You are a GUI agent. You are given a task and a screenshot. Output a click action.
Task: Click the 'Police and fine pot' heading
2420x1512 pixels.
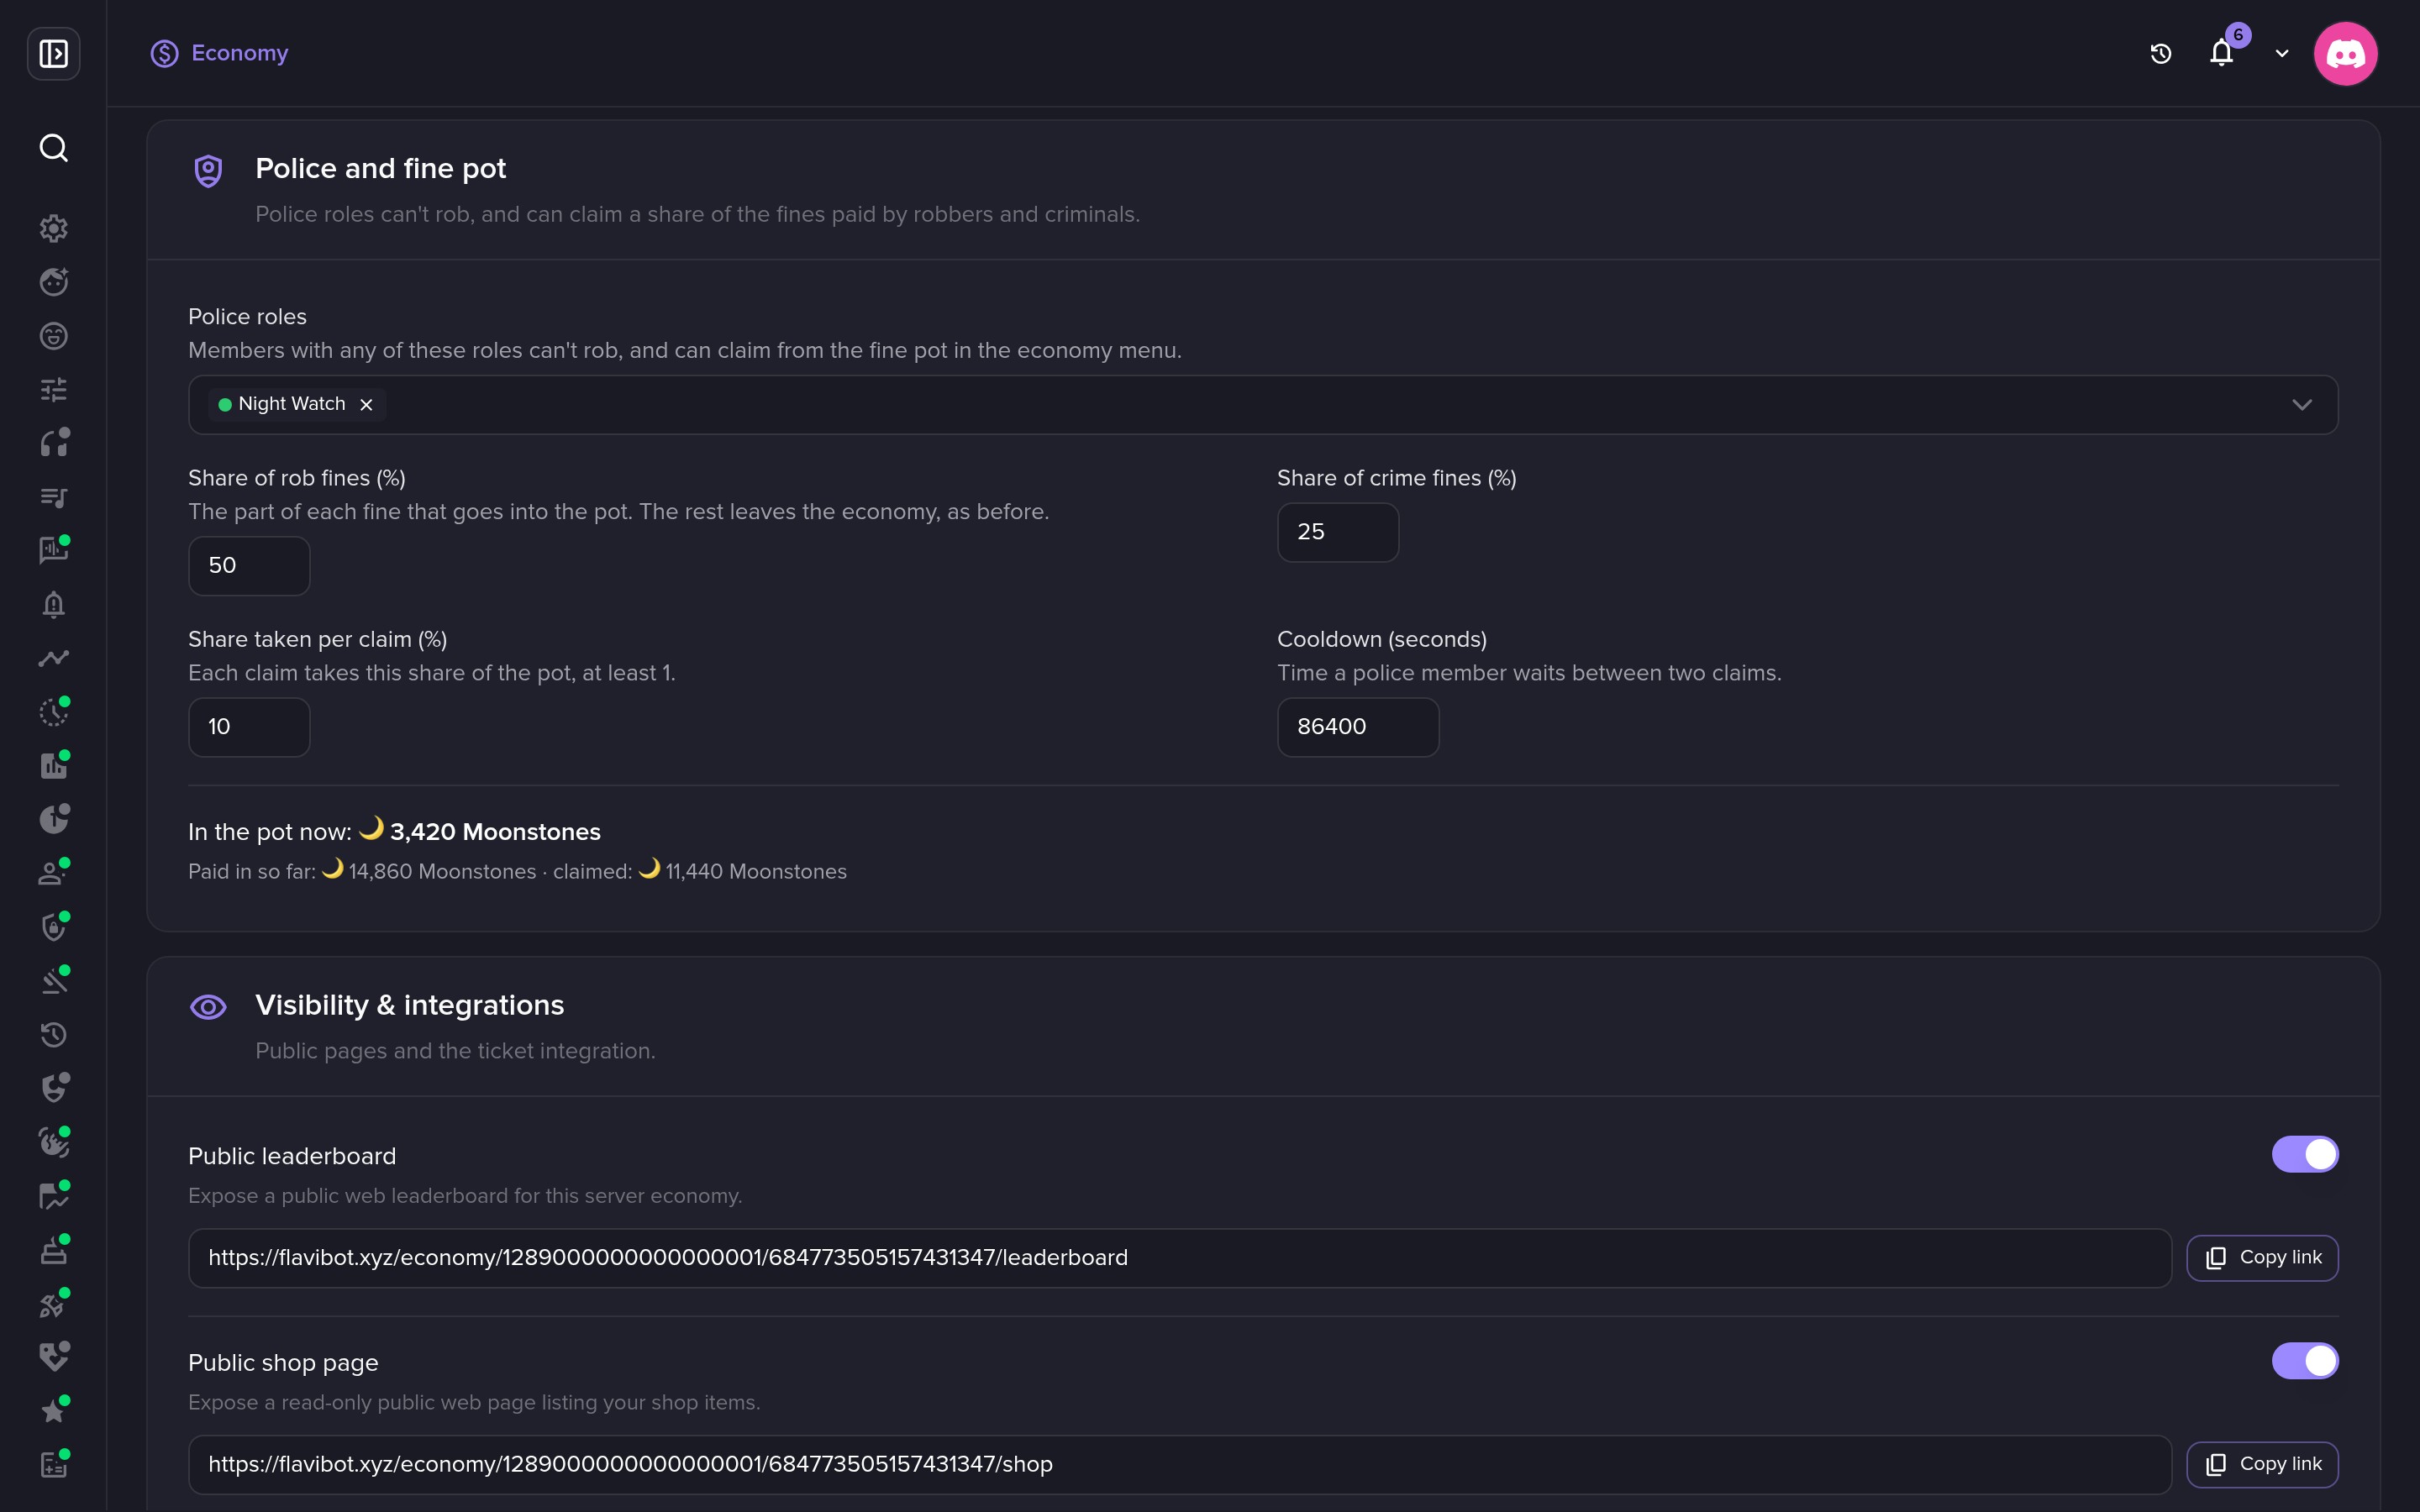380,168
